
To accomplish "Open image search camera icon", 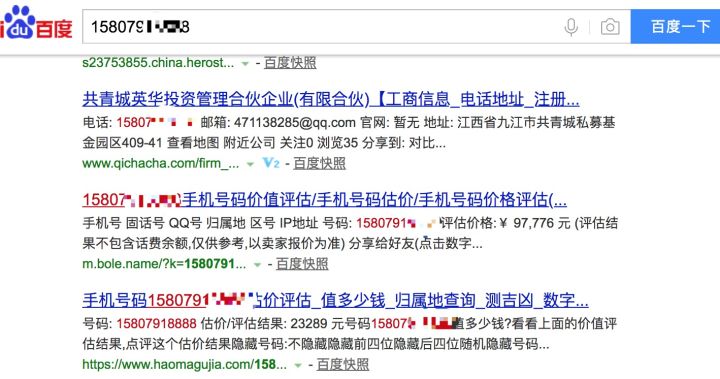I will [x=610, y=27].
